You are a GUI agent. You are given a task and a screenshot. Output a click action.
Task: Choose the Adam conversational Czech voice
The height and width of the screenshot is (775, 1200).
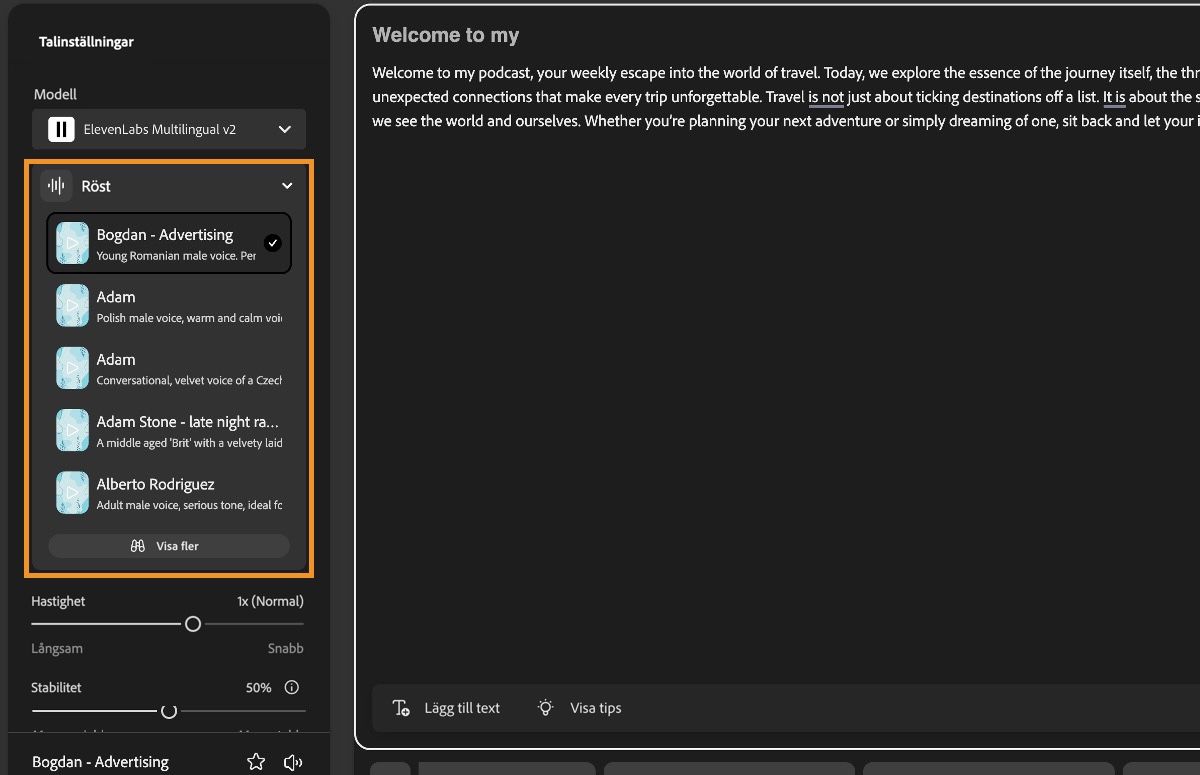point(169,368)
